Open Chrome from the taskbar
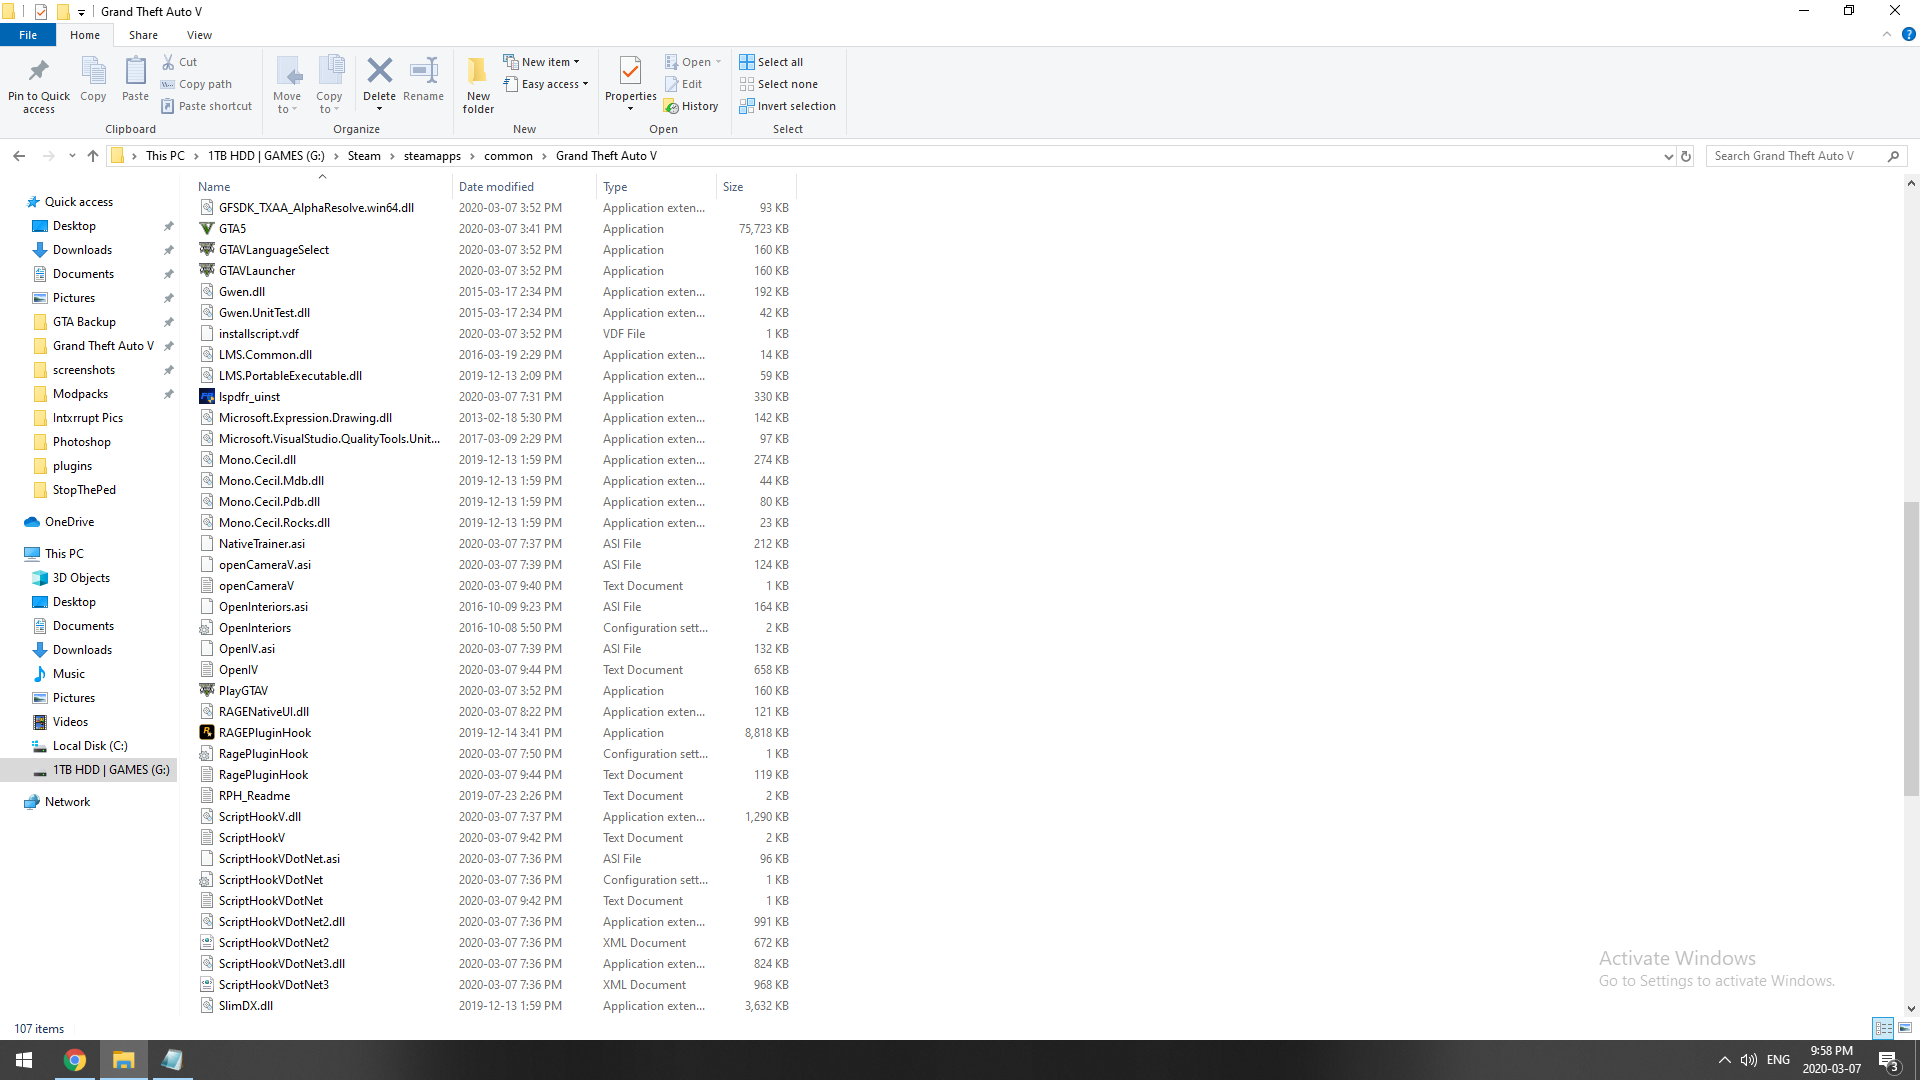This screenshot has width=1920, height=1080. coord(75,1060)
